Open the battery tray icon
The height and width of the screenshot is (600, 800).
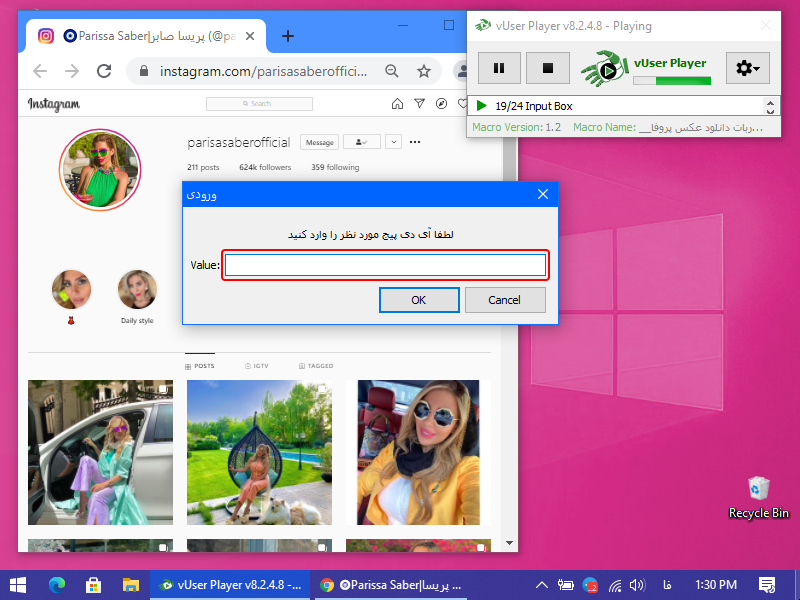[565, 585]
